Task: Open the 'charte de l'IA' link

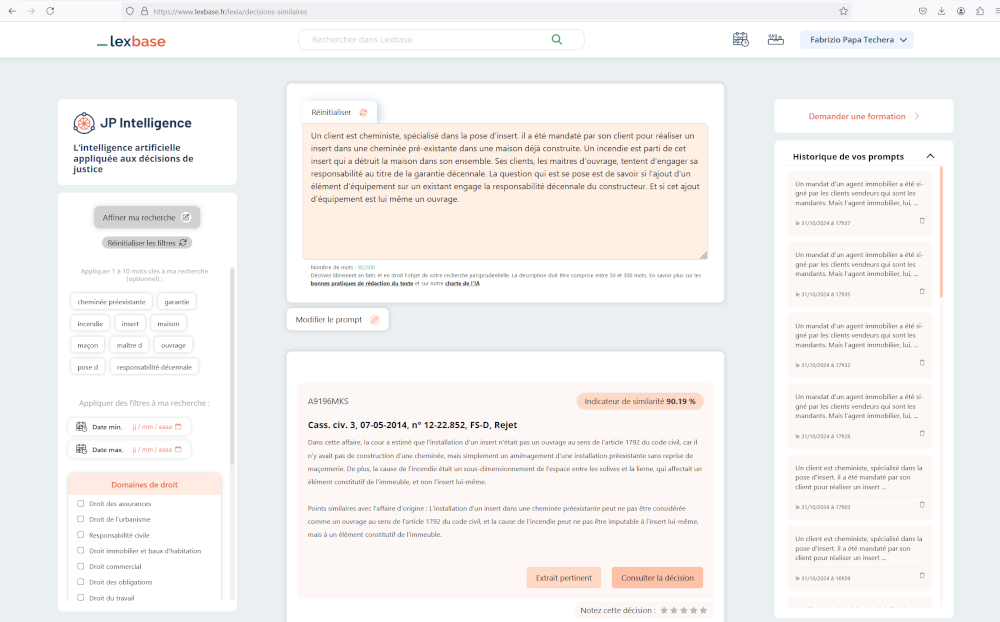Action: pos(462,283)
